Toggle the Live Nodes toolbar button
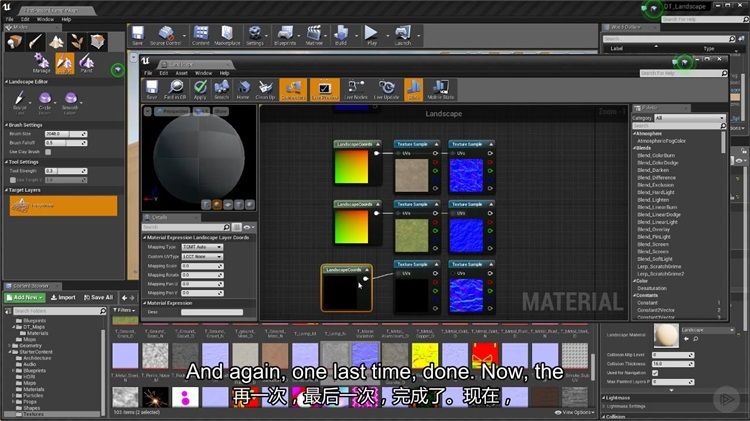750x421 pixels. (356, 89)
